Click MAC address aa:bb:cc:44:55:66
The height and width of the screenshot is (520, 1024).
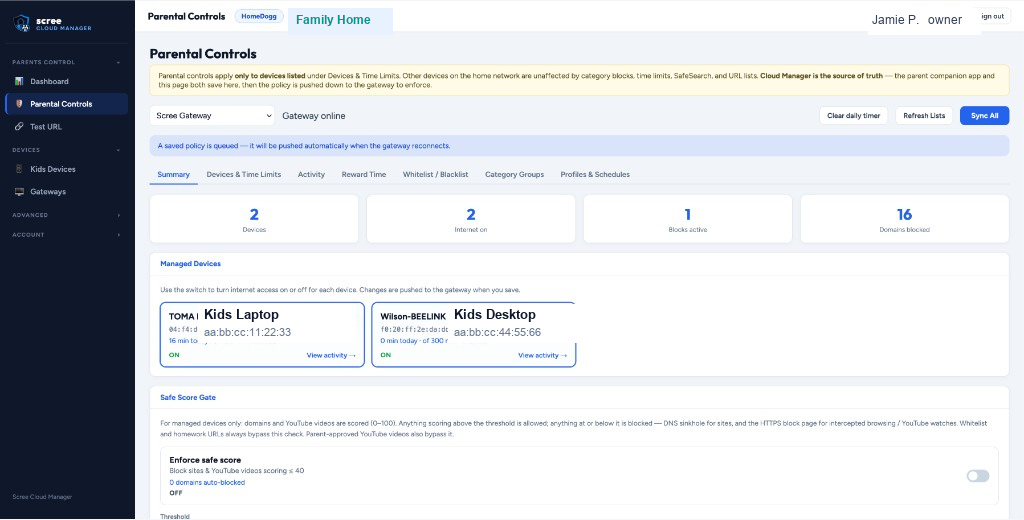coord(498,333)
